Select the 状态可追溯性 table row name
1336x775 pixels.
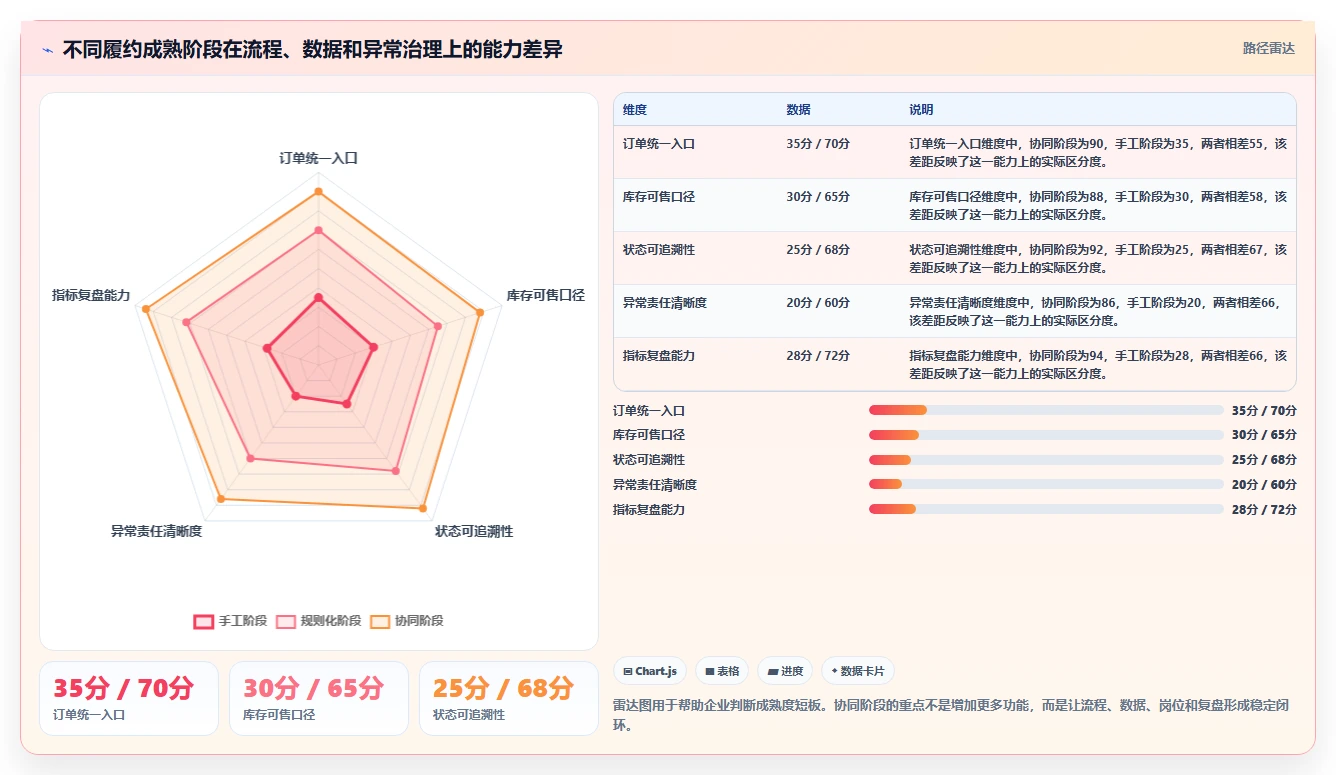pyautogui.click(x=659, y=250)
